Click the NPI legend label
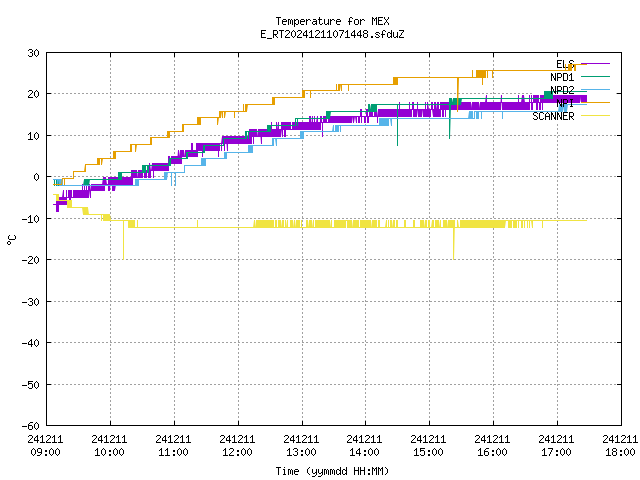The image size is (640, 480). point(565,103)
